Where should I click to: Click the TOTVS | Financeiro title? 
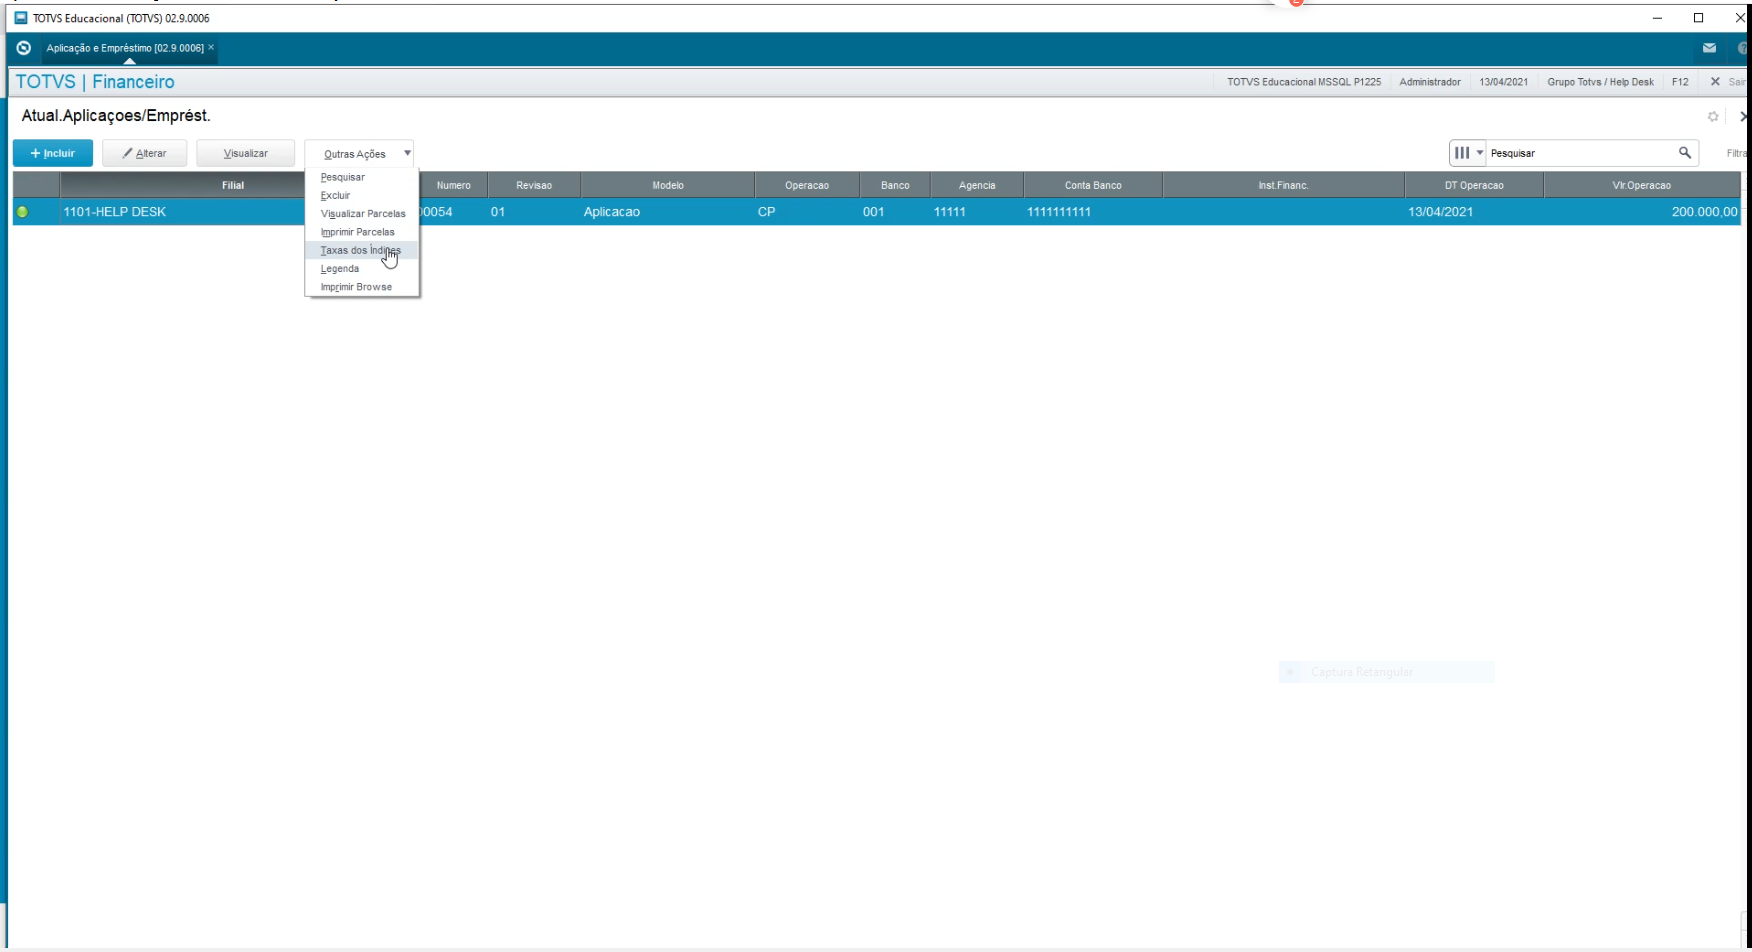95,82
